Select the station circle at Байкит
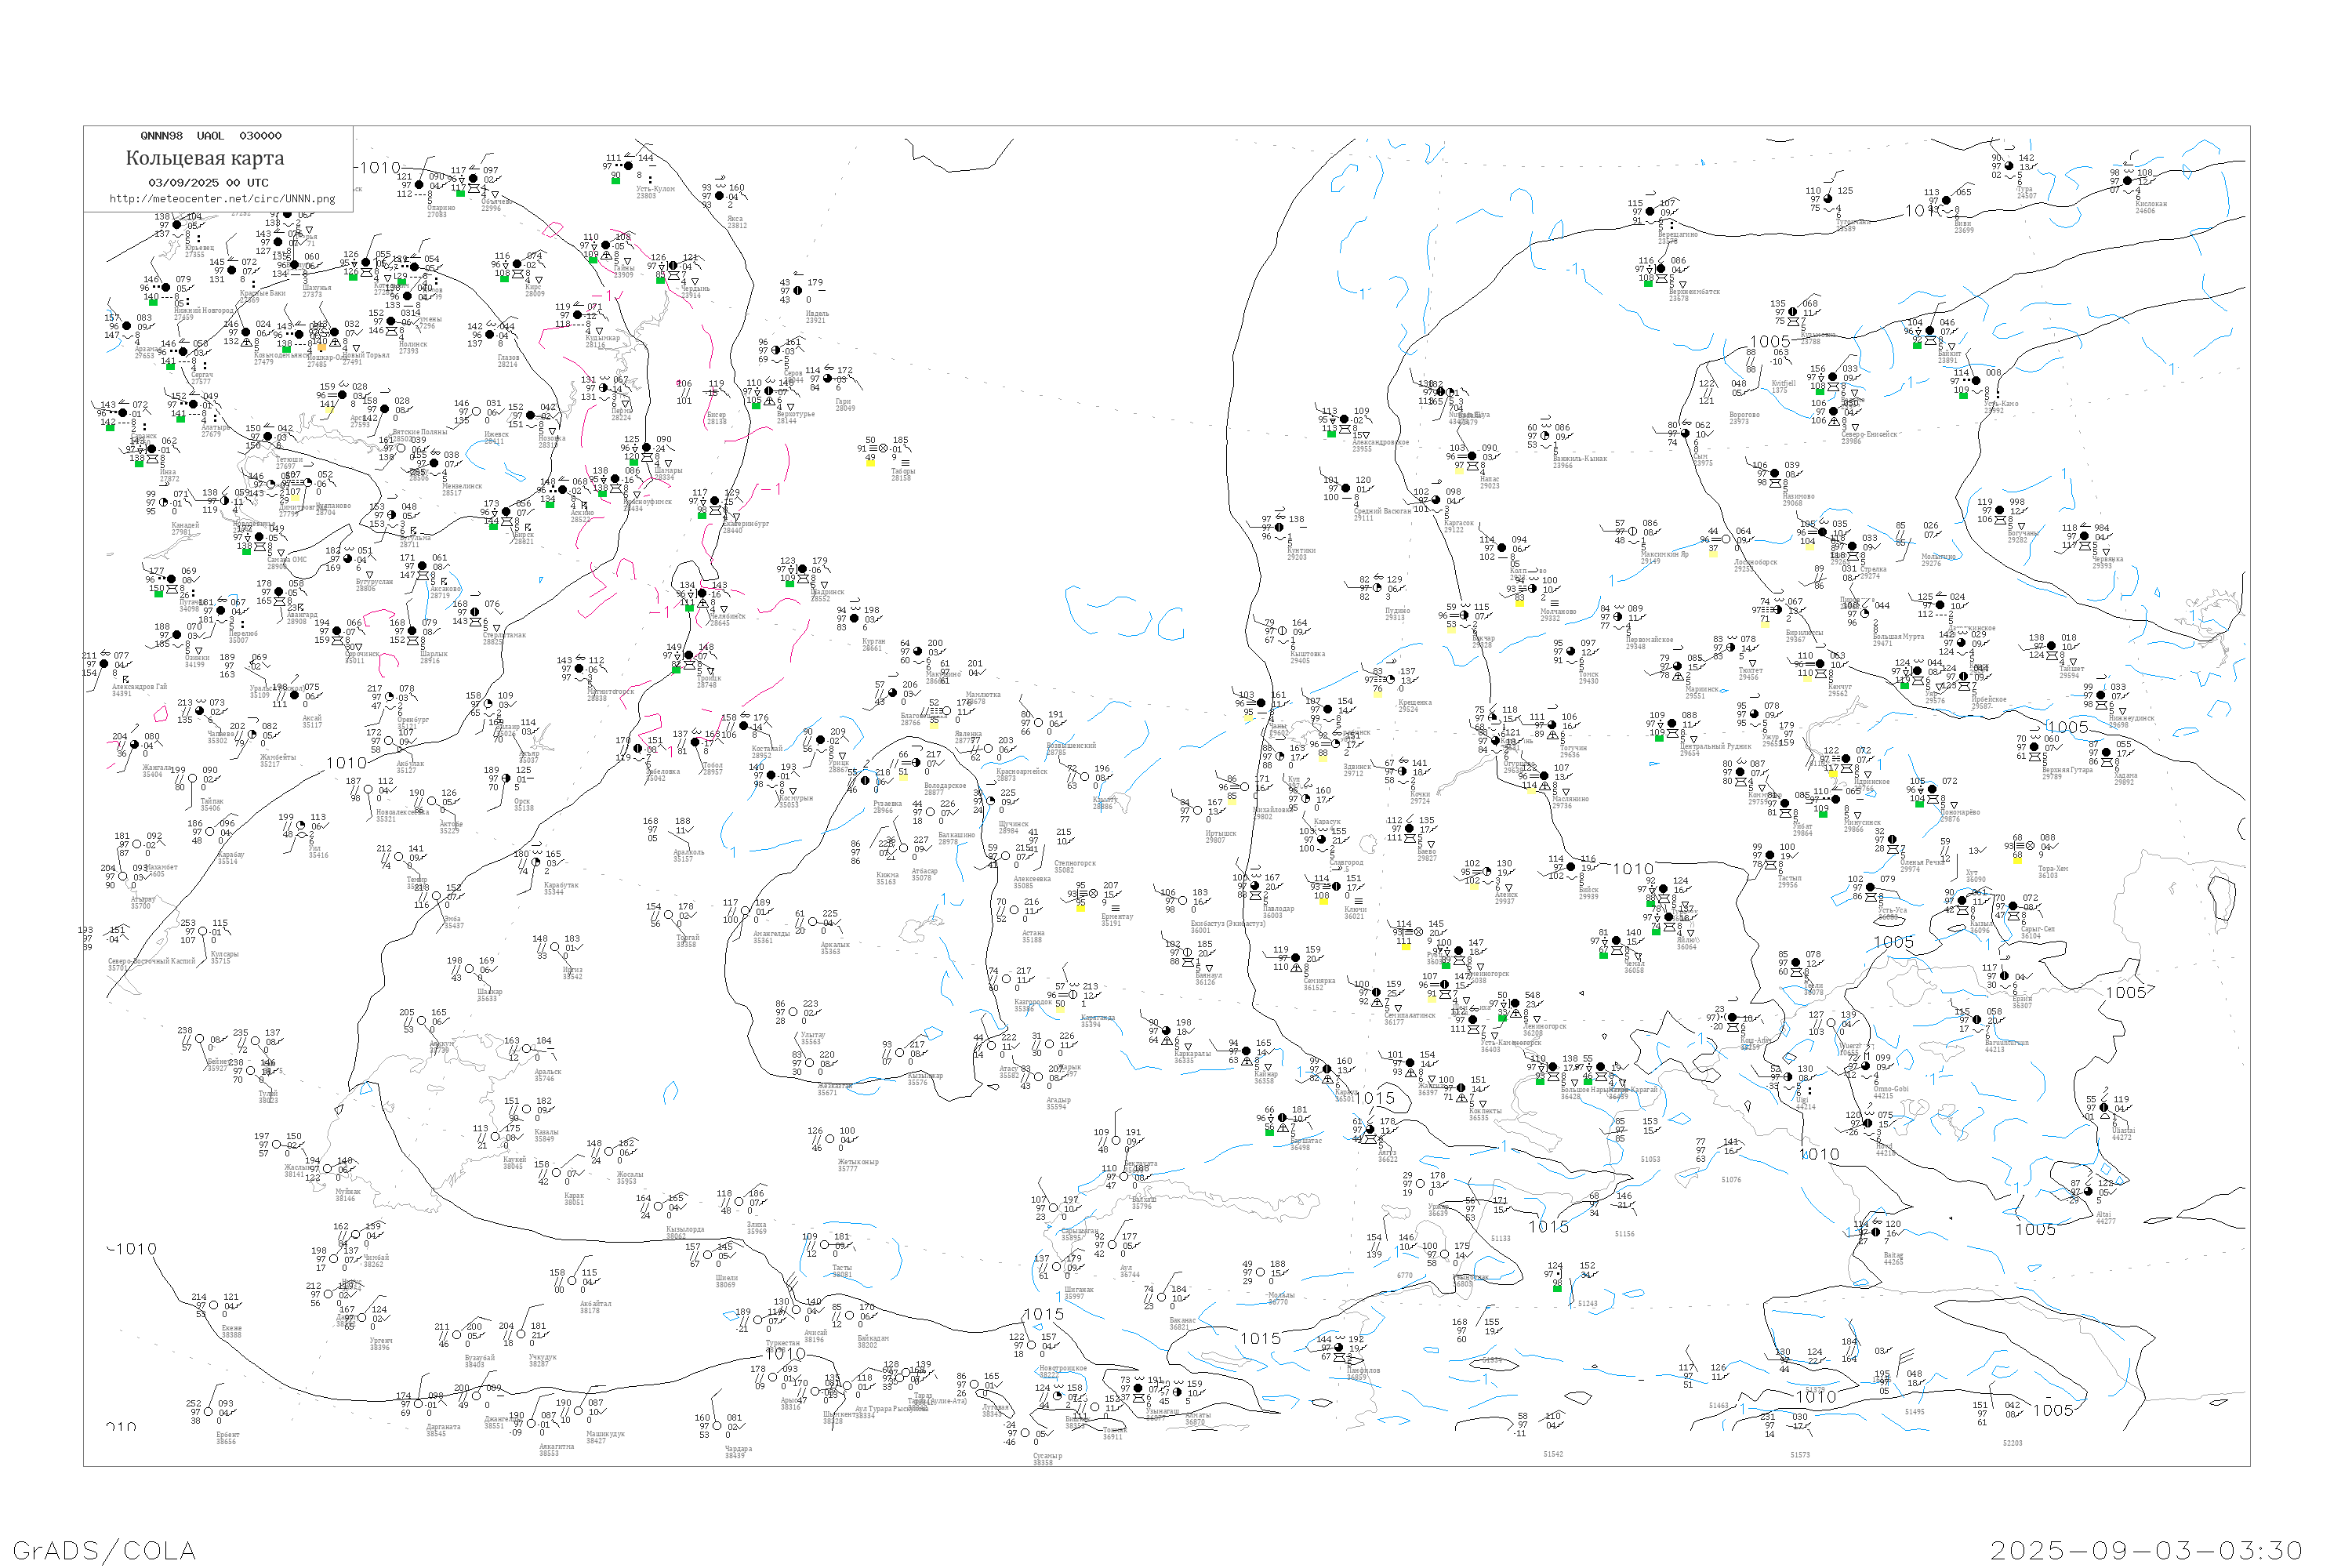The height and width of the screenshot is (1568, 2352). (1930, 332)
